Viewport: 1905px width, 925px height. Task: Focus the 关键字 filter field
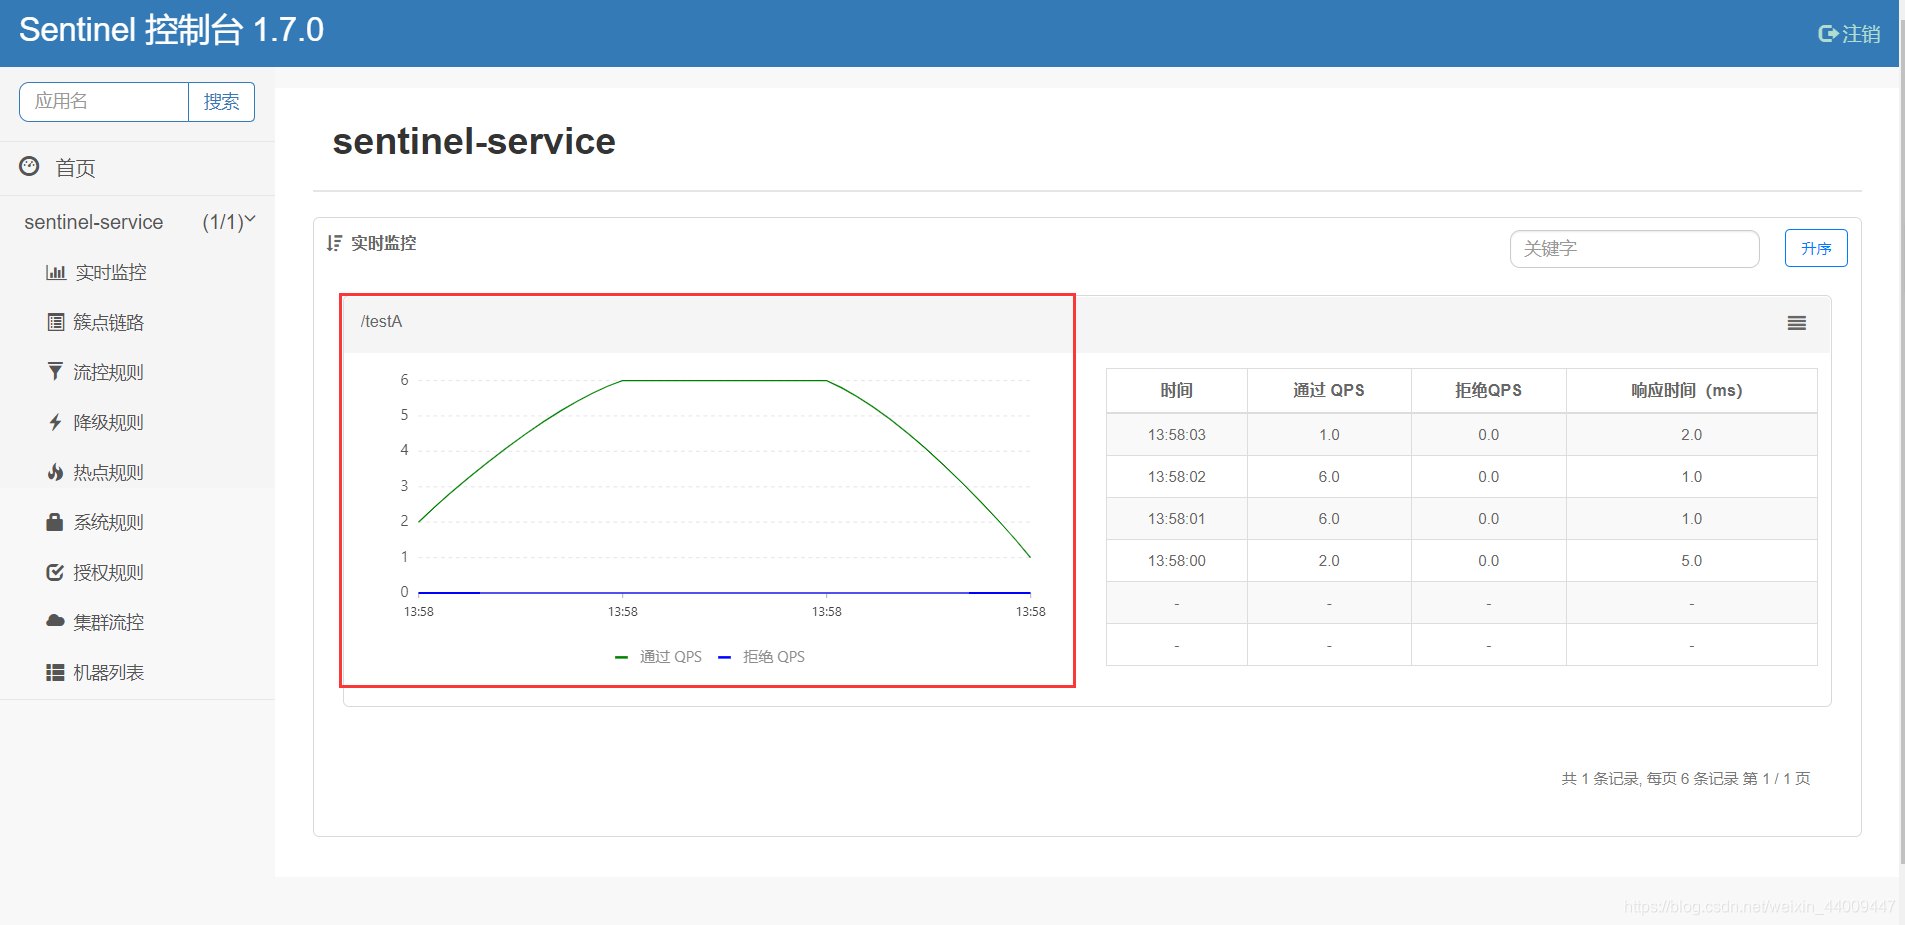1634,249
